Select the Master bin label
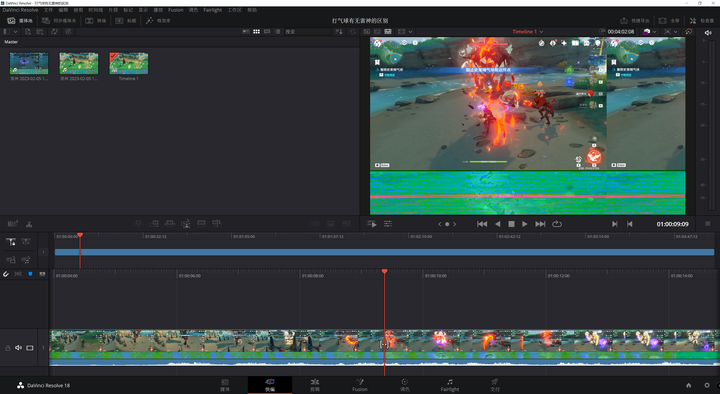This screenshot has height=394, width=720. point(11,42)
